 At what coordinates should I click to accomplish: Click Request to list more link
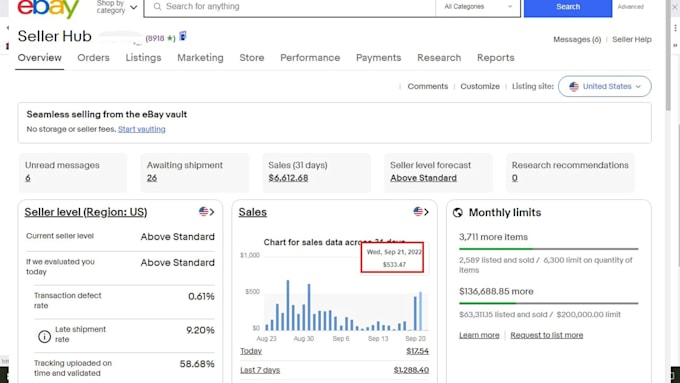pyautogui.click(x=546, y=335)
